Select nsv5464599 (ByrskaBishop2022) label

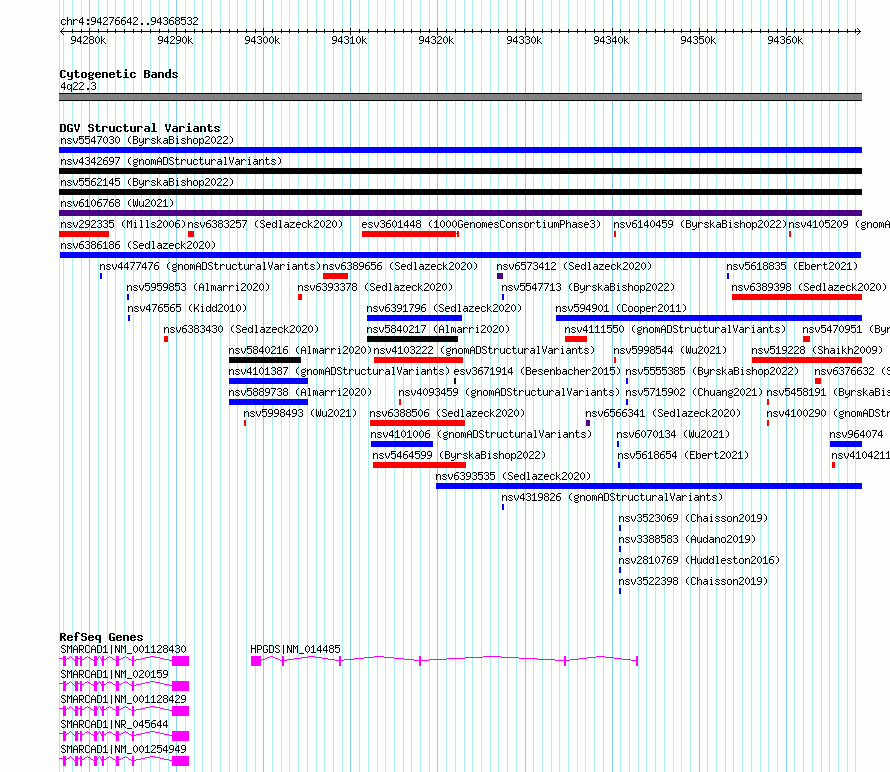[x=459, y=455]
